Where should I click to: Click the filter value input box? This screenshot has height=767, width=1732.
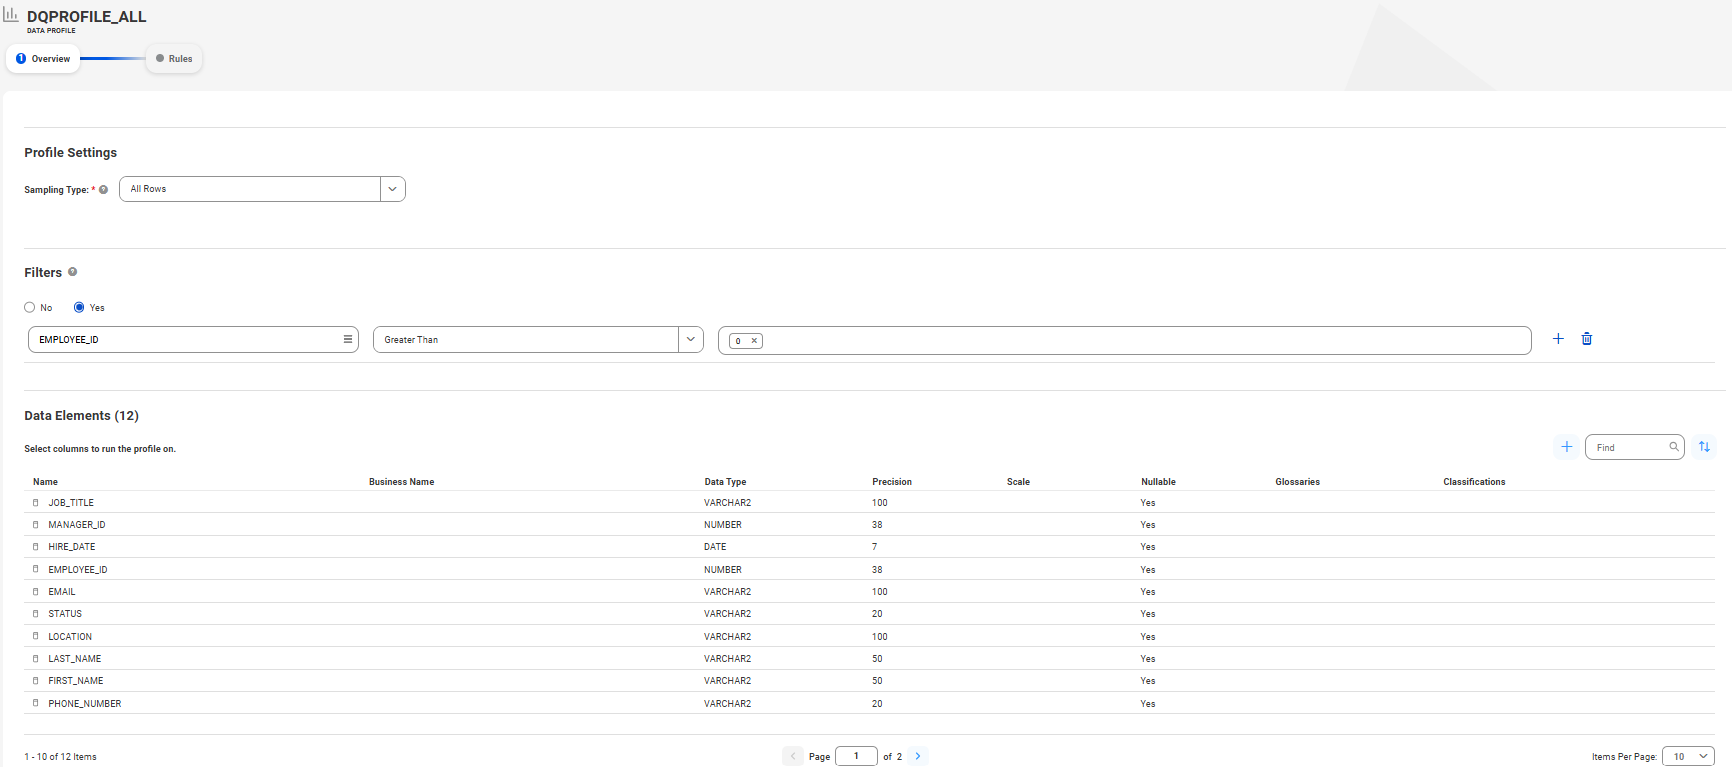[1125, 340]
